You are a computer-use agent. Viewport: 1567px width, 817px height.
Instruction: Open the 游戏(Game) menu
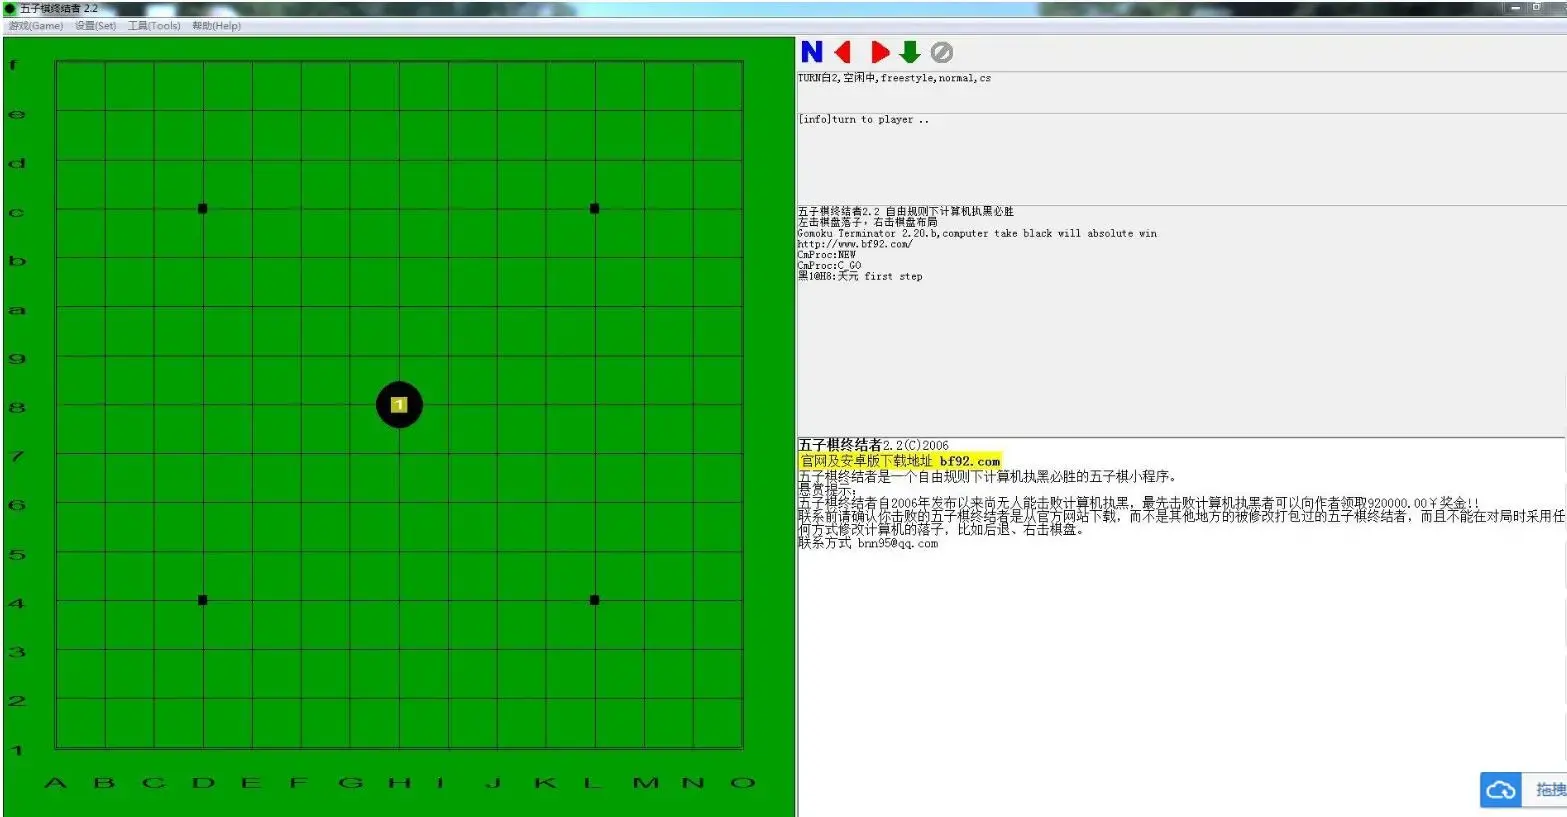click(x=36, y=26)
